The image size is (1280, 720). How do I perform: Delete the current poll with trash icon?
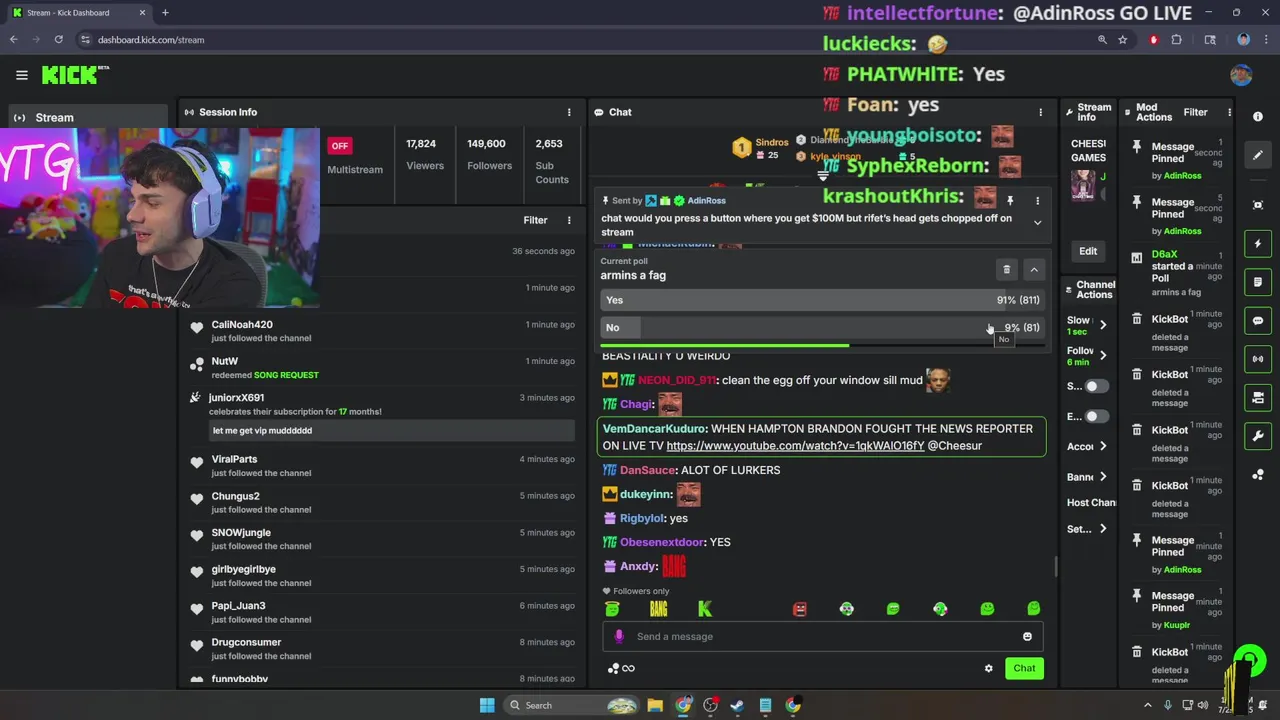[x=1007, y=269]
